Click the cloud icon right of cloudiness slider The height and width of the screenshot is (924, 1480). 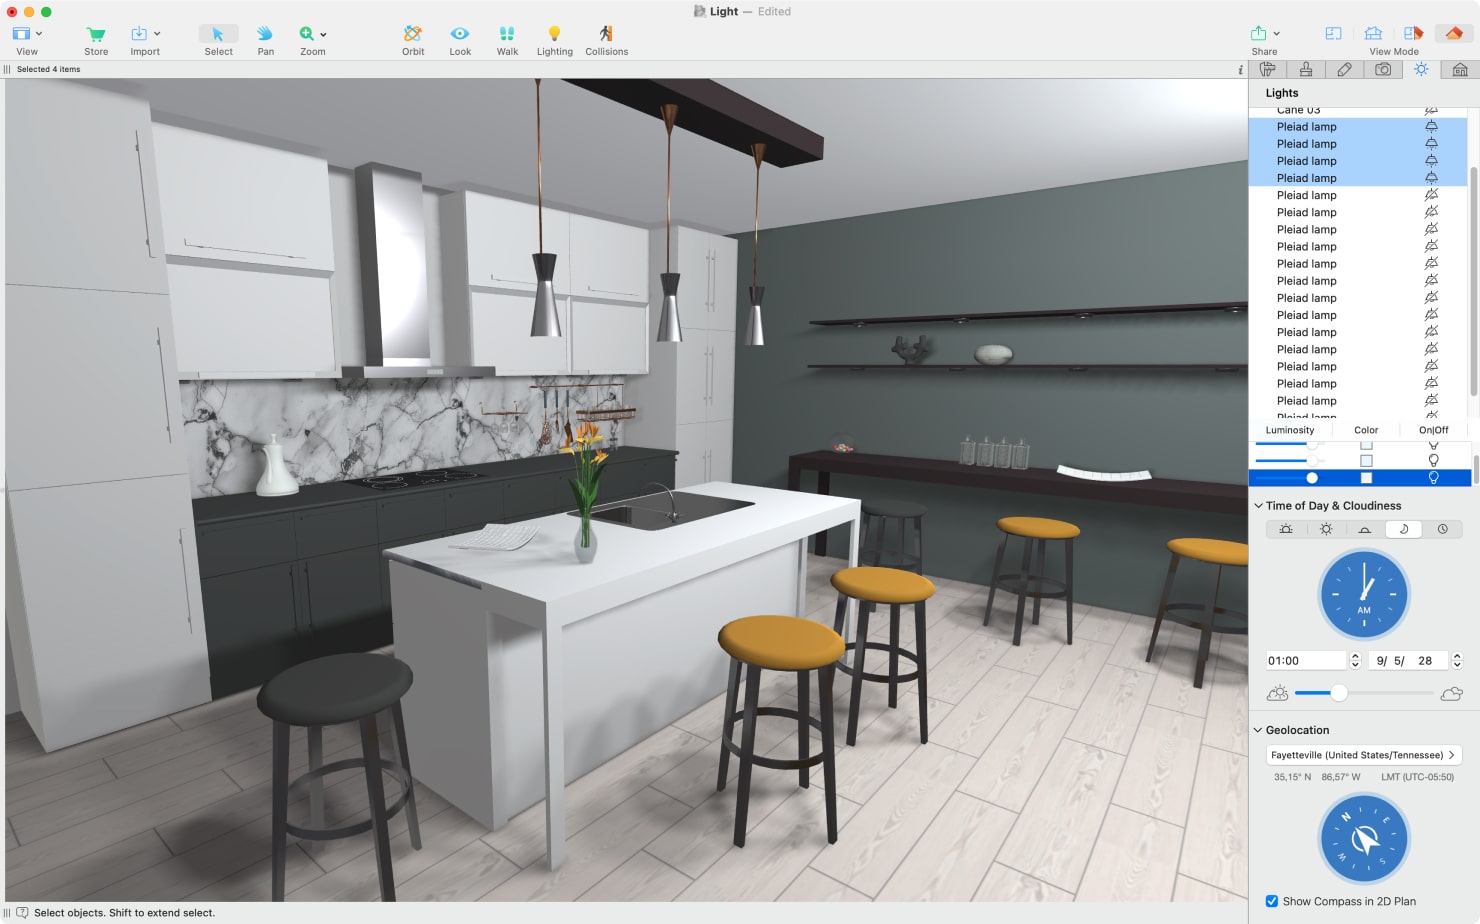[1452, 693]
